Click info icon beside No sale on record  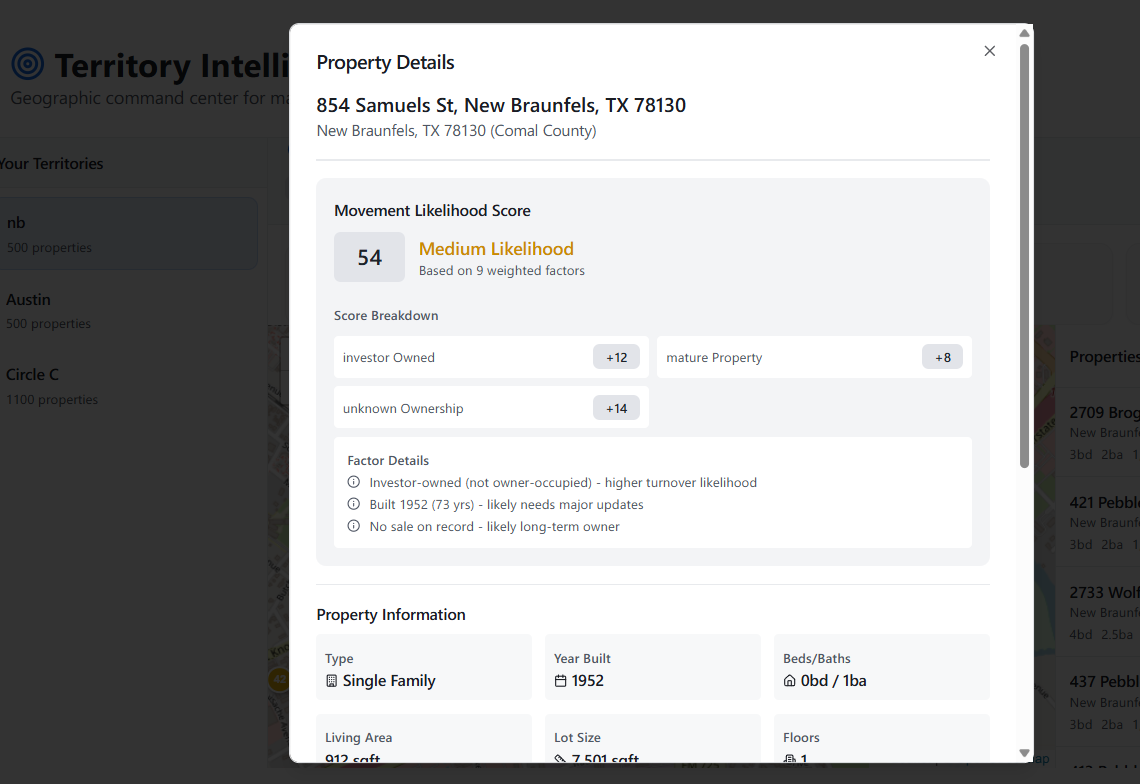pyautogui.click(x=353, y=527)
